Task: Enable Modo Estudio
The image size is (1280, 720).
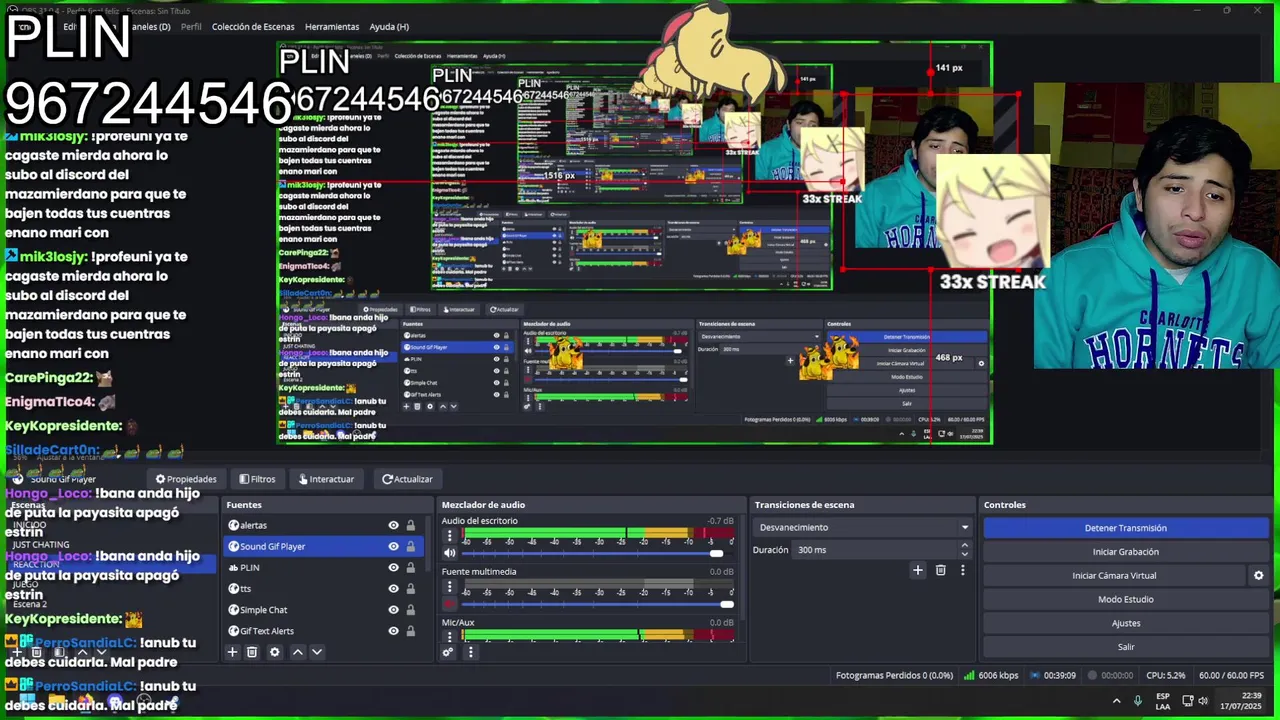Action: pyautogui.click(x=1126, y=599)
